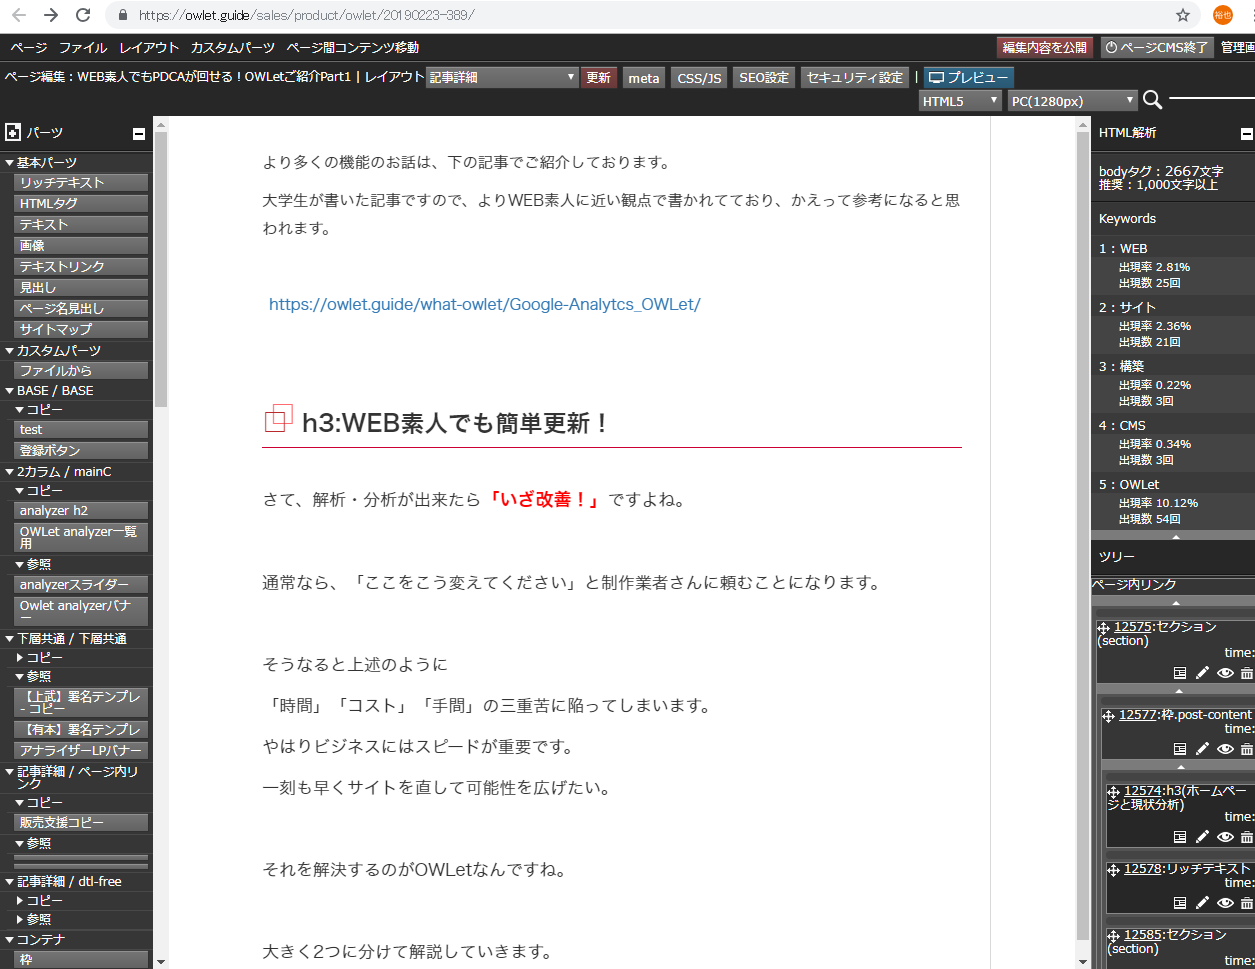Collapse the 2カラム / mainC group
Viewport: 1255px width, 969px height.
(10, 471)
